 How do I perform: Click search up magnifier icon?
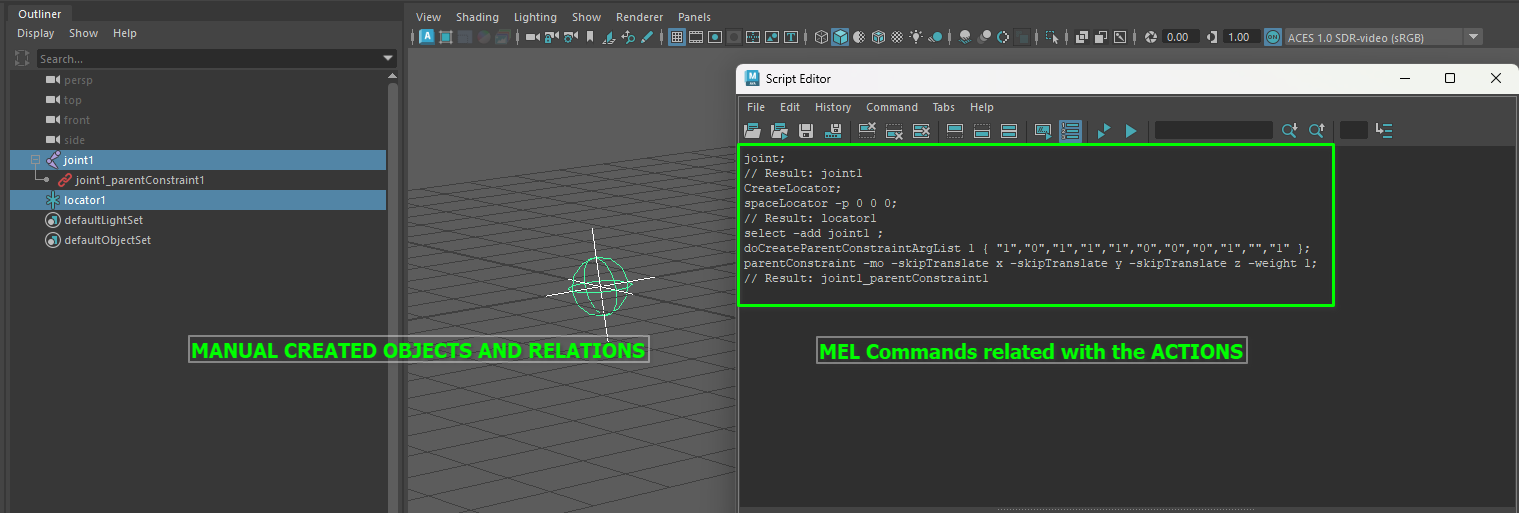point(1316,130)
